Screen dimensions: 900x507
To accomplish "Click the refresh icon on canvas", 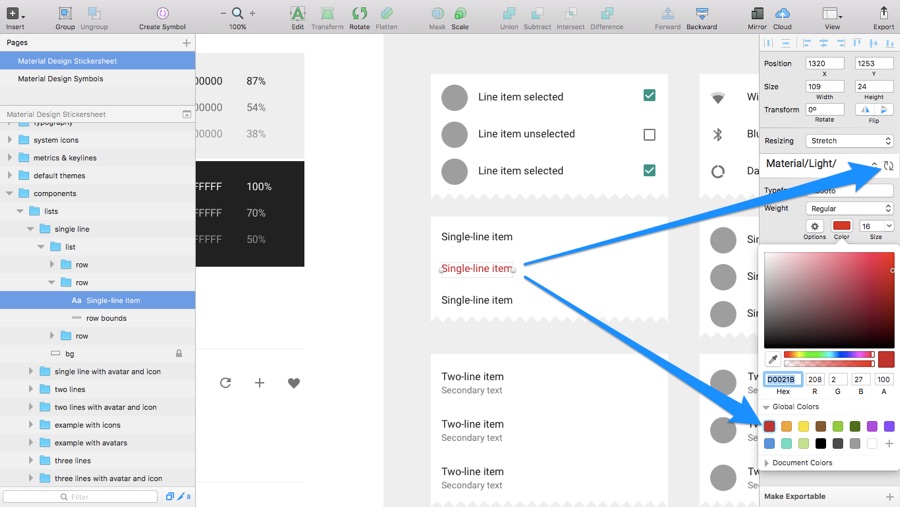I will (x=226, y=382).
